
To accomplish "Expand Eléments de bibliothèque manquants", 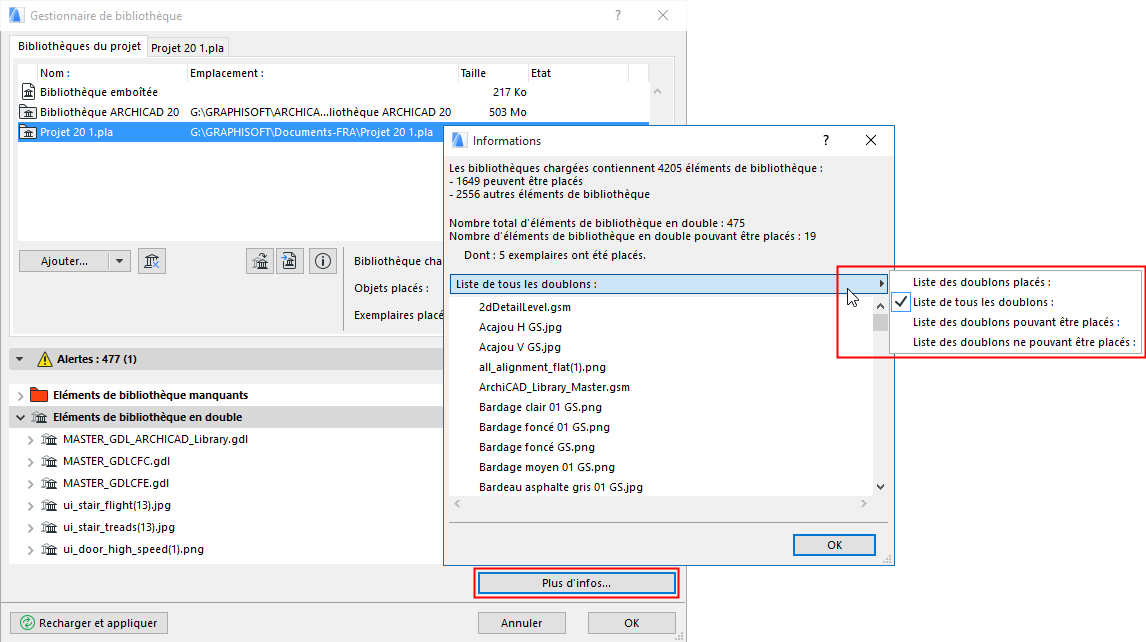I will (20, 396).
